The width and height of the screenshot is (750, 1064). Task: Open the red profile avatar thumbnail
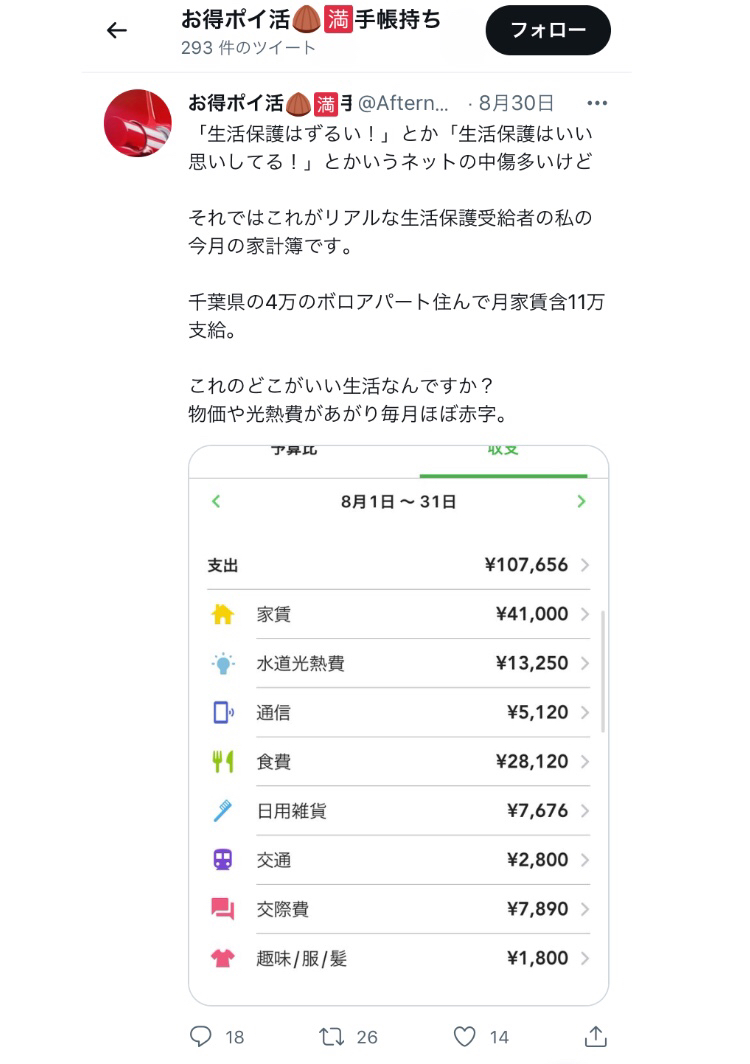(x=138, y=123)
